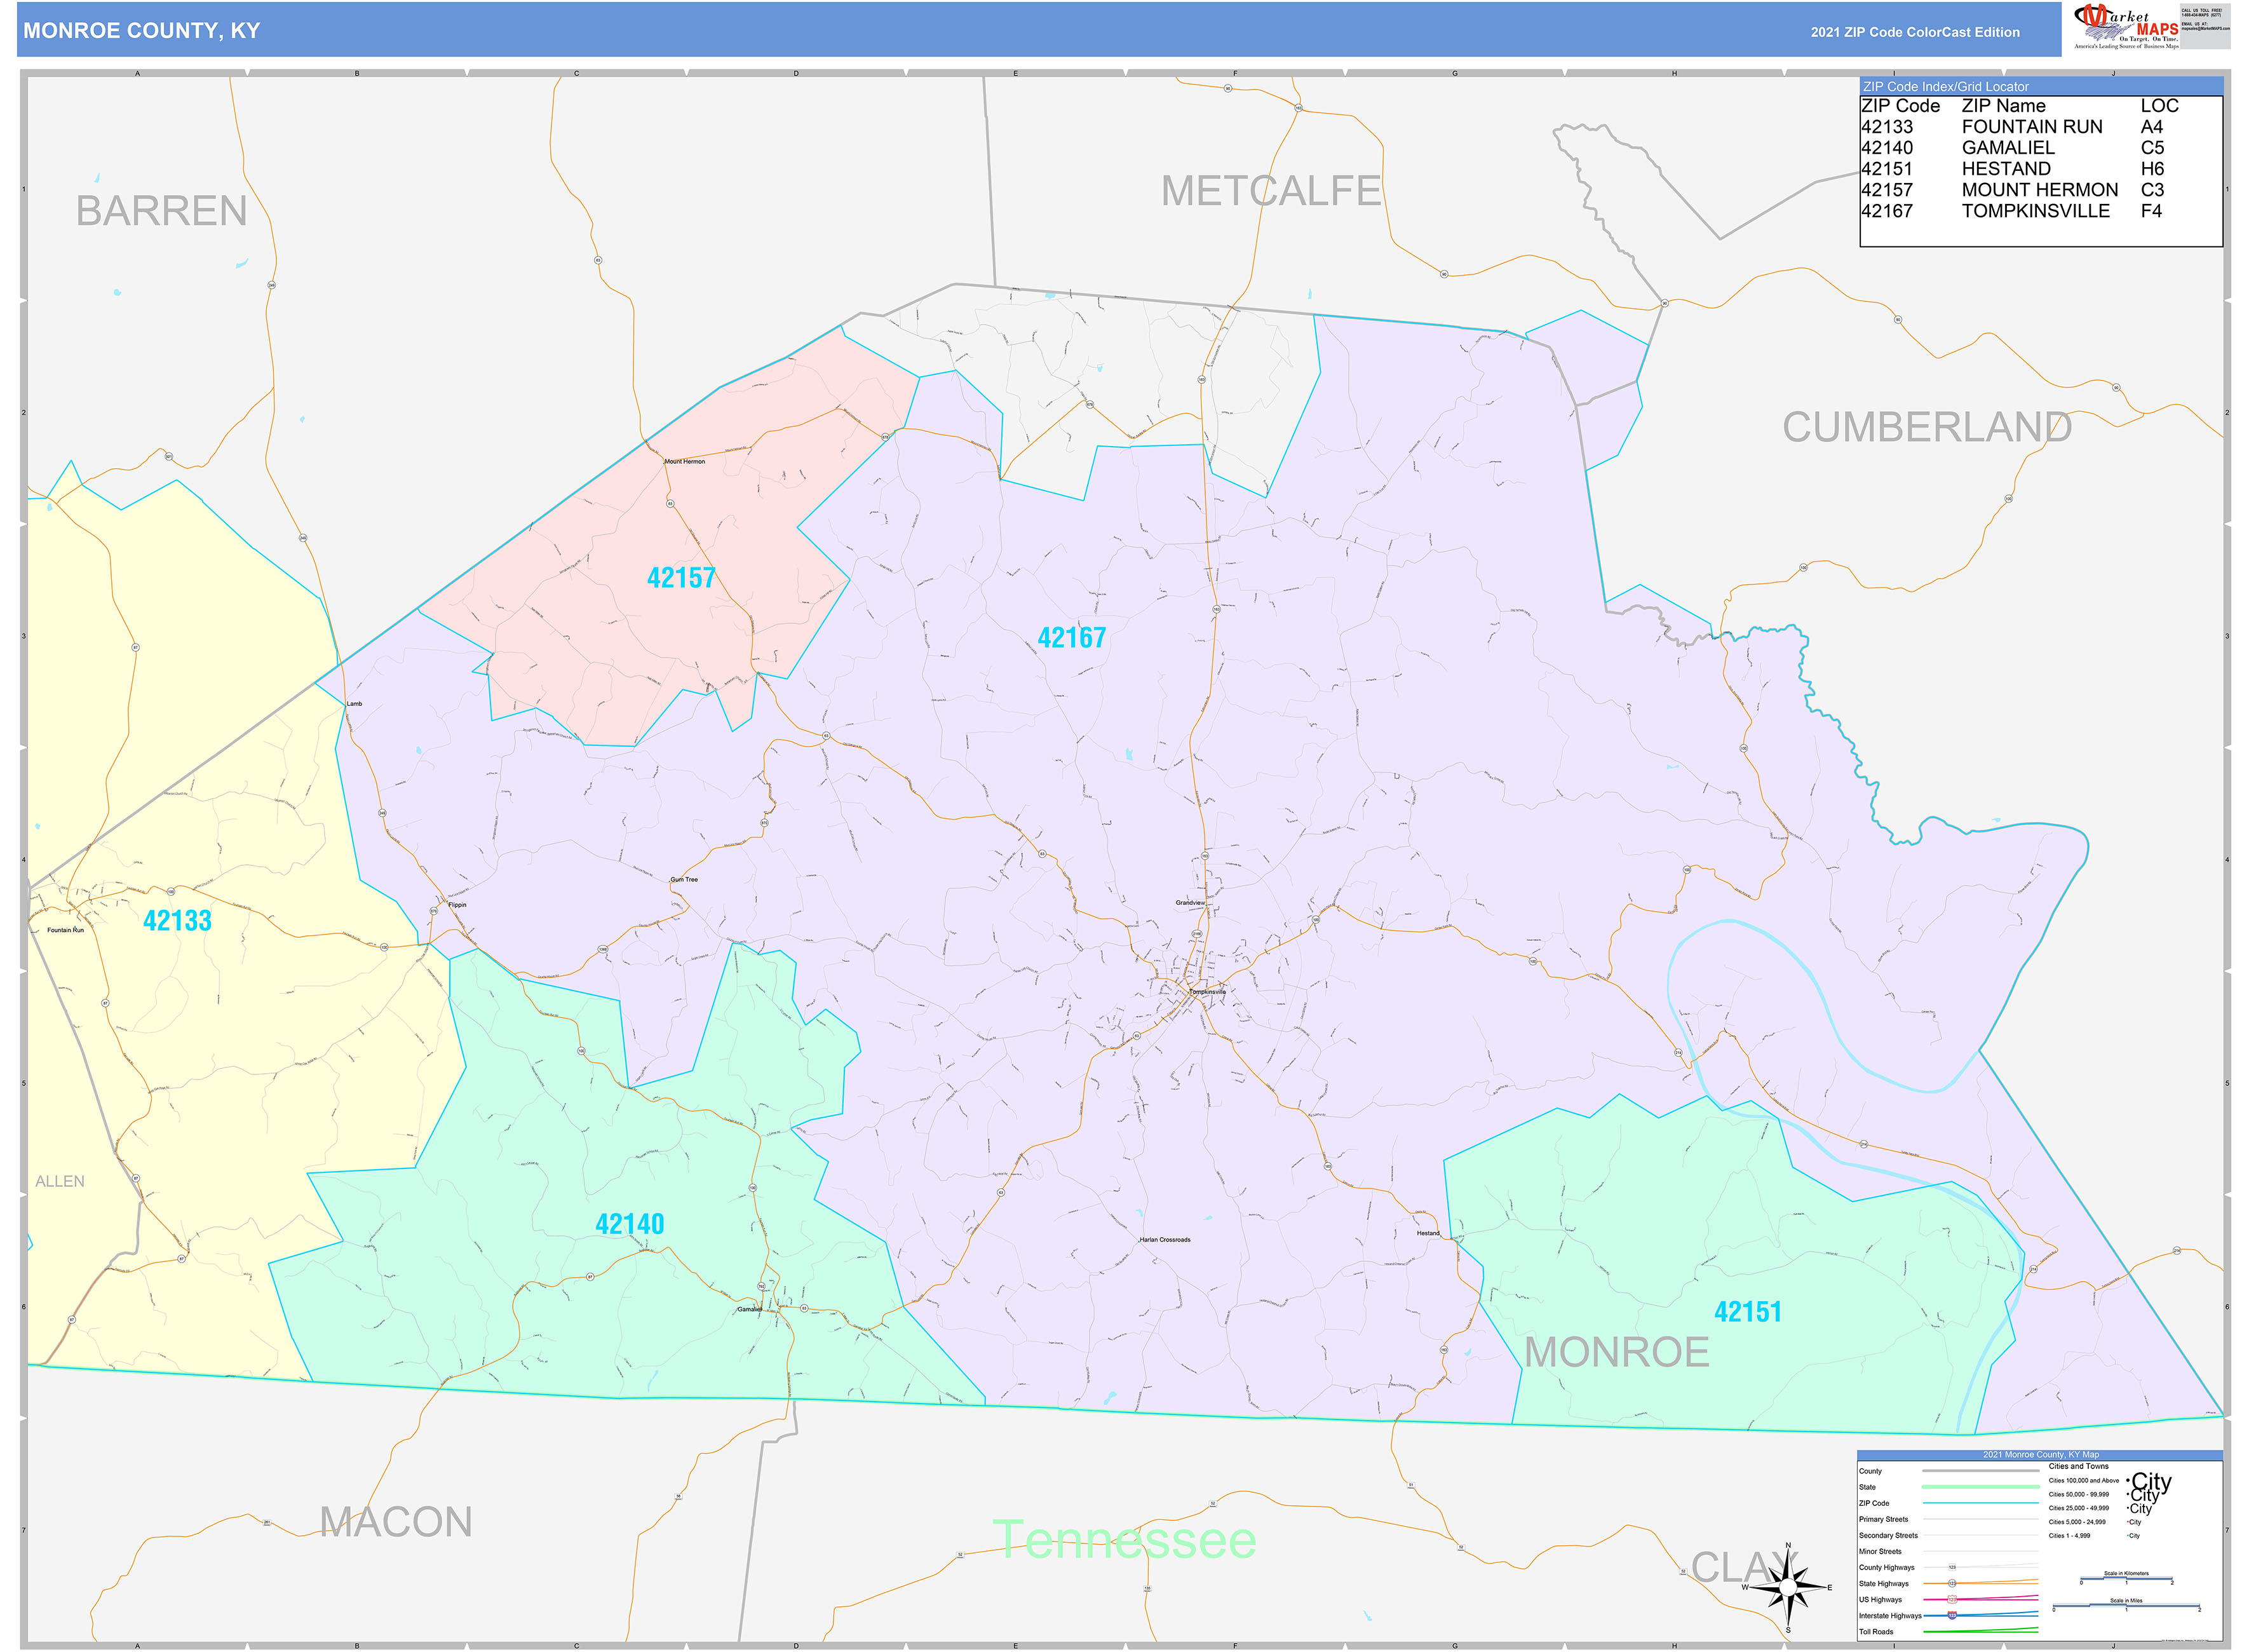Toggle the Toll Roads legend entry
This screenshot has width=2242, height=1652.
[x=1878, y=1632]
